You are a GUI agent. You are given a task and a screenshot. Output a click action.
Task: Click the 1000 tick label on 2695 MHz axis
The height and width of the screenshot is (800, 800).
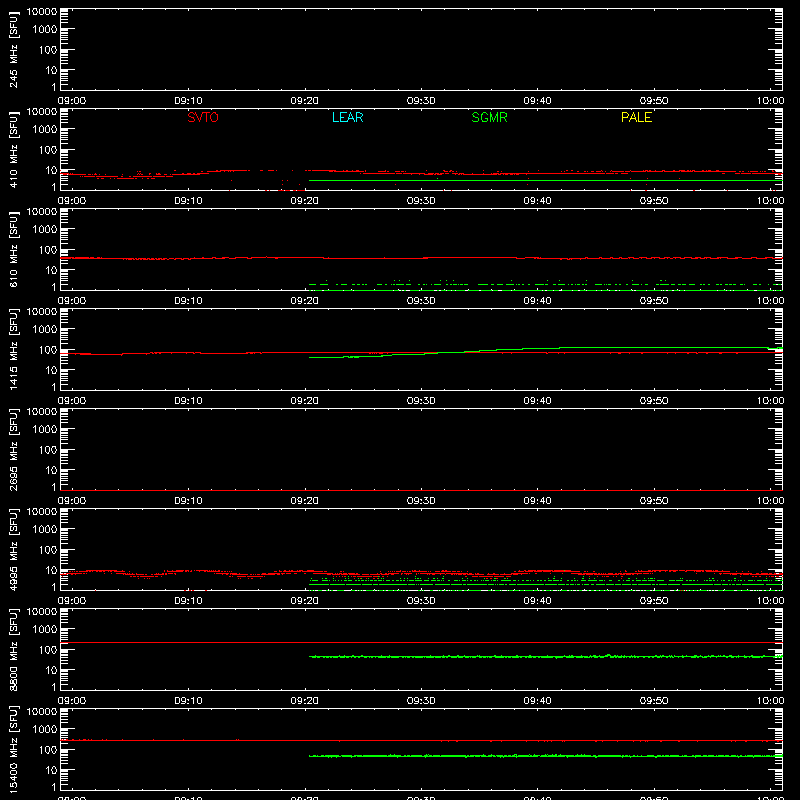coord(45,429)
